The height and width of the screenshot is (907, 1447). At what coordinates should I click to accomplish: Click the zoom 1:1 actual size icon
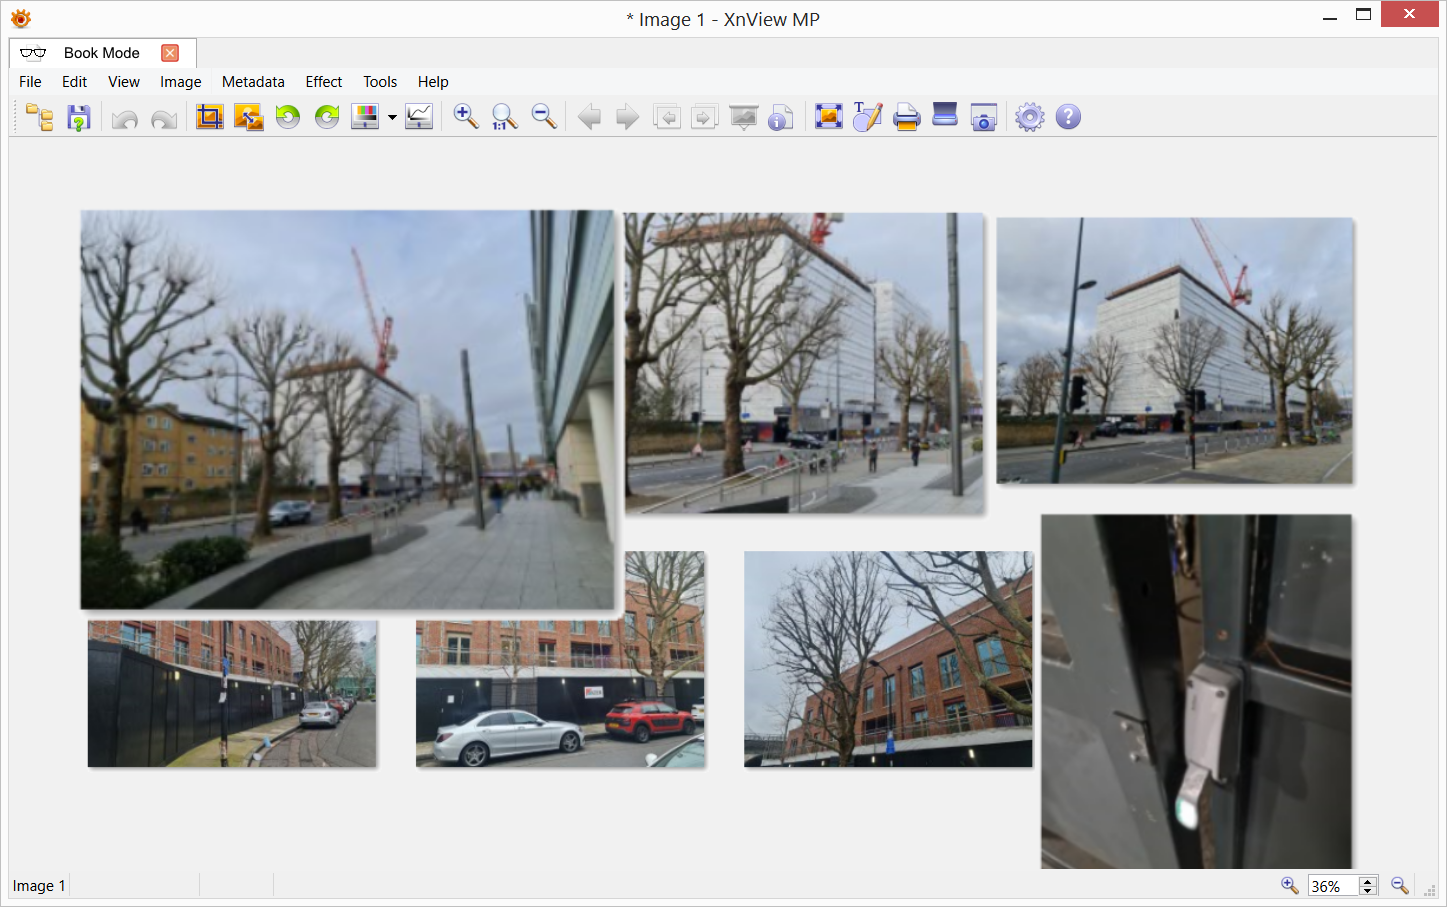[x=504, y=117]
